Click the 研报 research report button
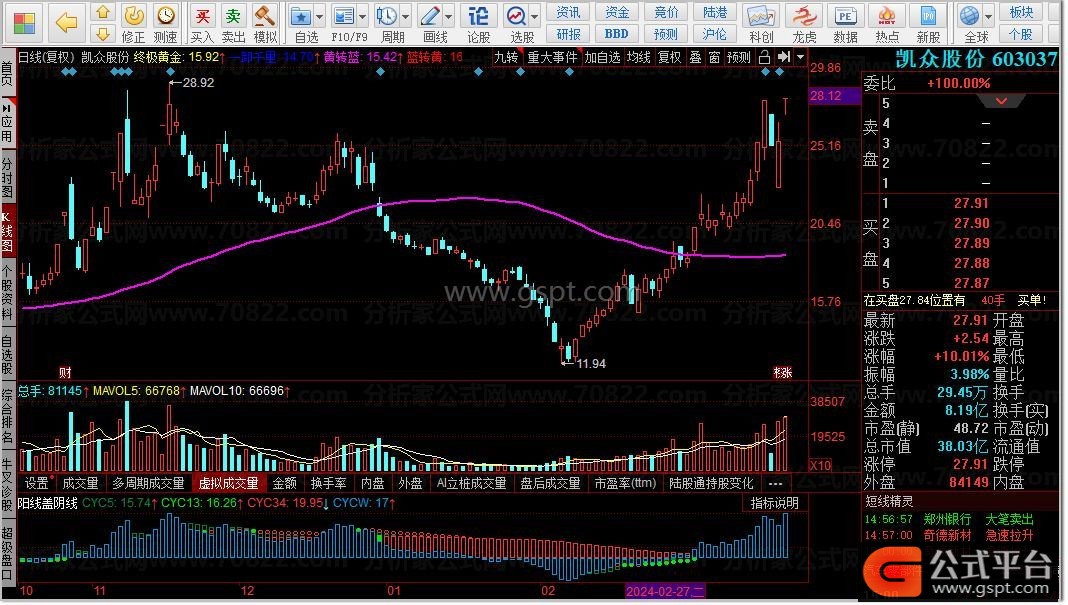 (568, 33)
